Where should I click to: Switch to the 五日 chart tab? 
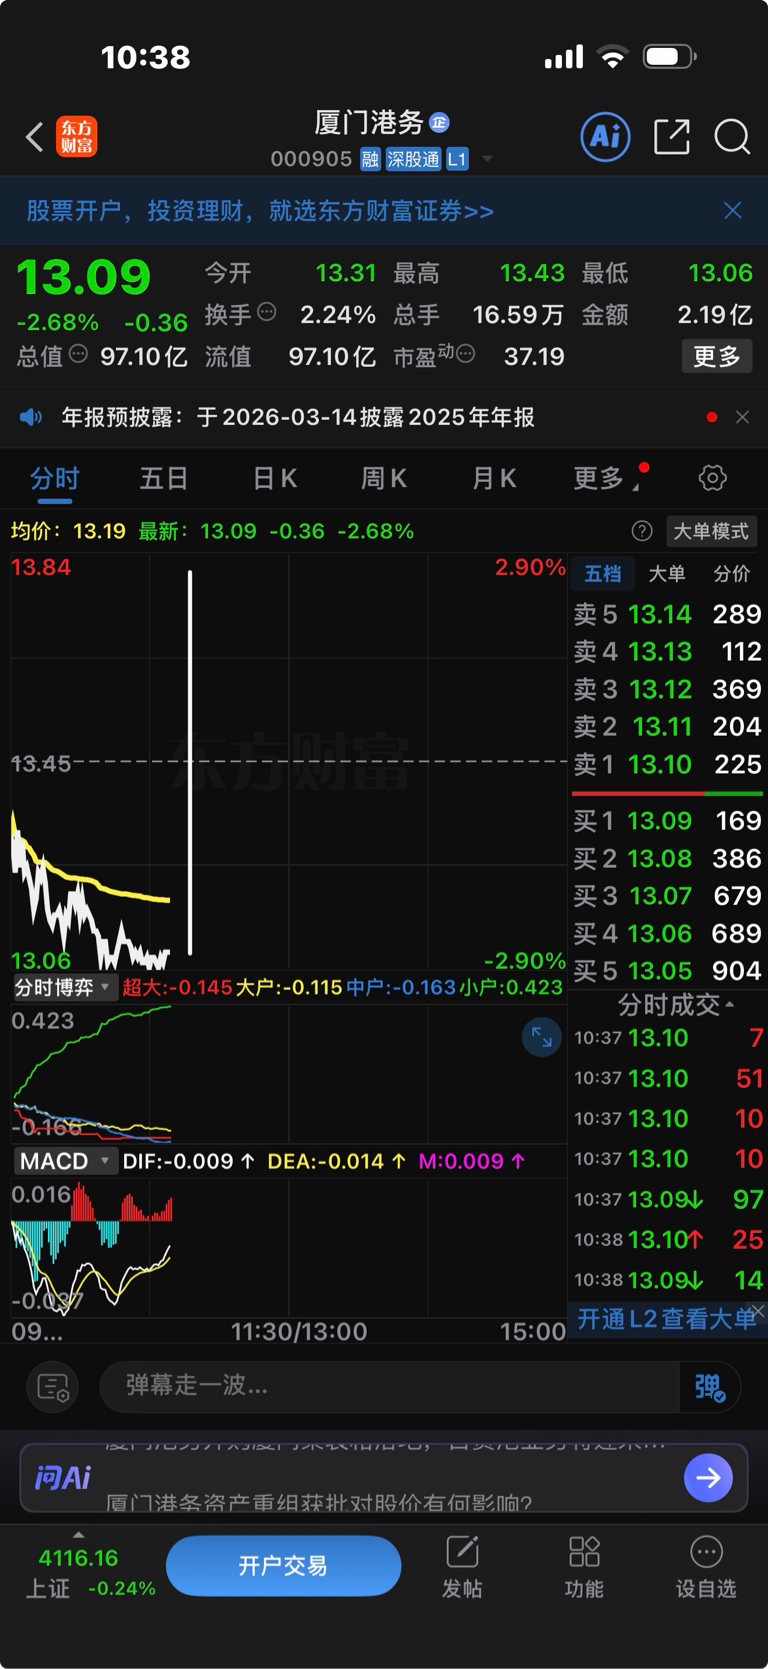(164, 478)
